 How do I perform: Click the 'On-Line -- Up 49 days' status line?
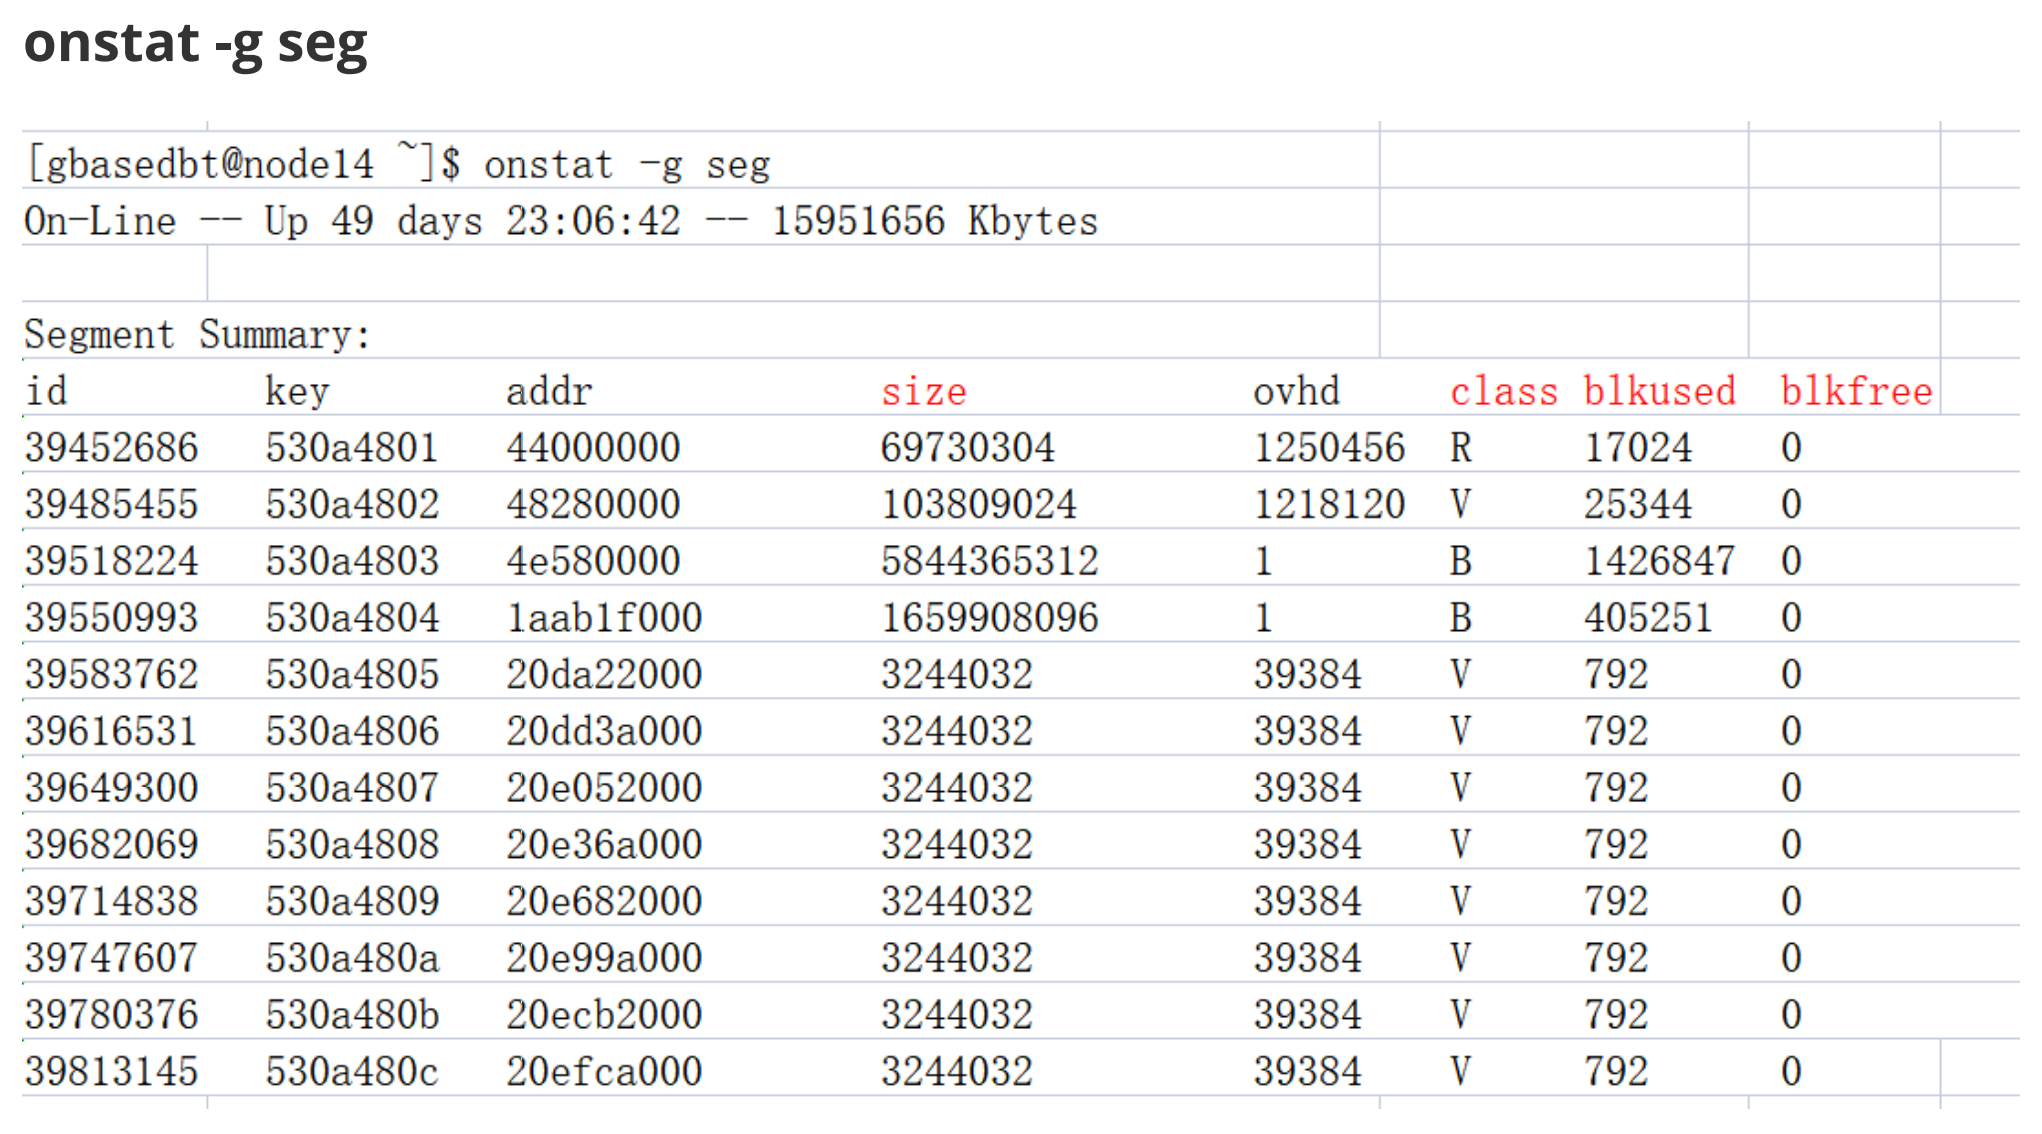point(560,221)
